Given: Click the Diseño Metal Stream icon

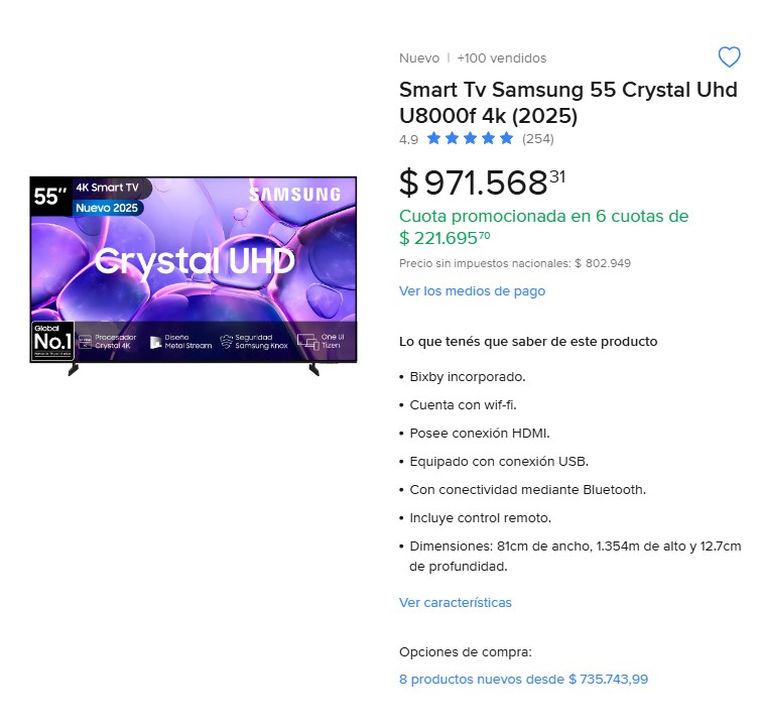Looking at the screenshot, I should pos(155,342).
